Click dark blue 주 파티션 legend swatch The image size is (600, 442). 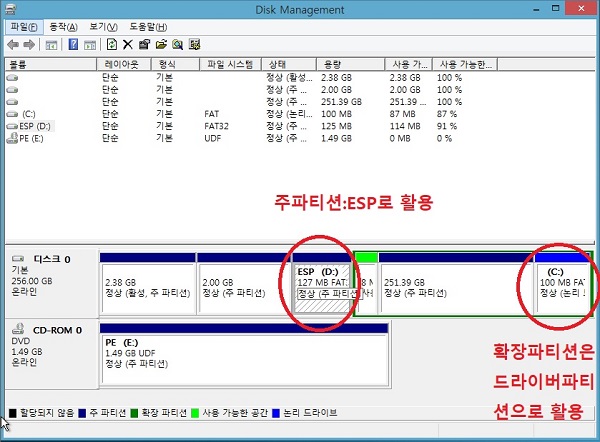(82, 413)
